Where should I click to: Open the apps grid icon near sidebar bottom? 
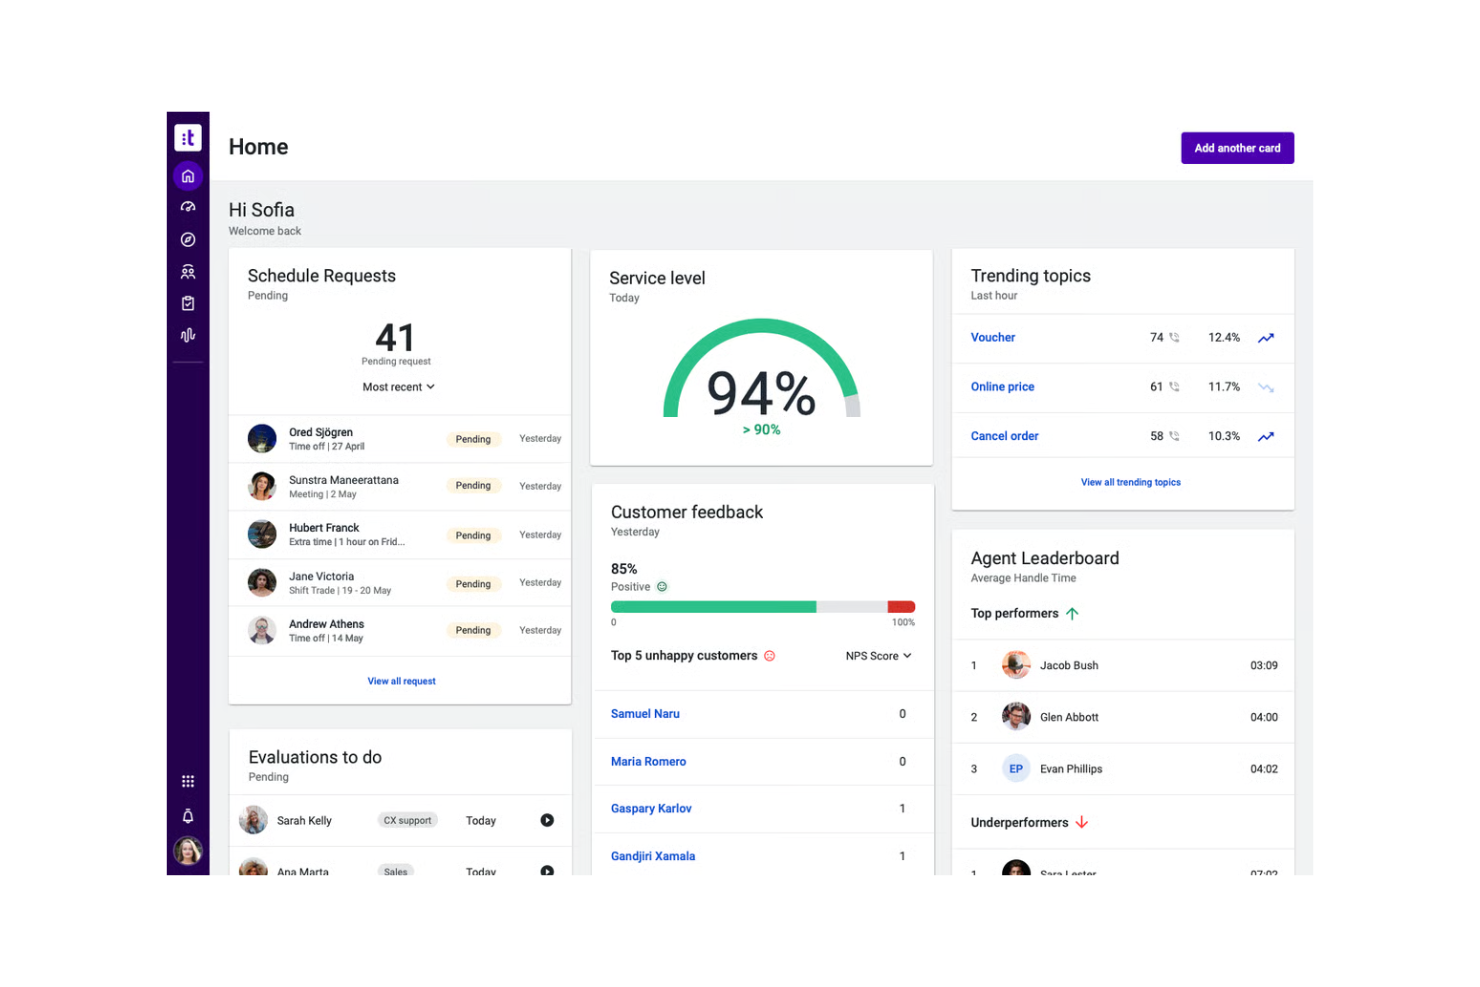(x=188, y=781)
